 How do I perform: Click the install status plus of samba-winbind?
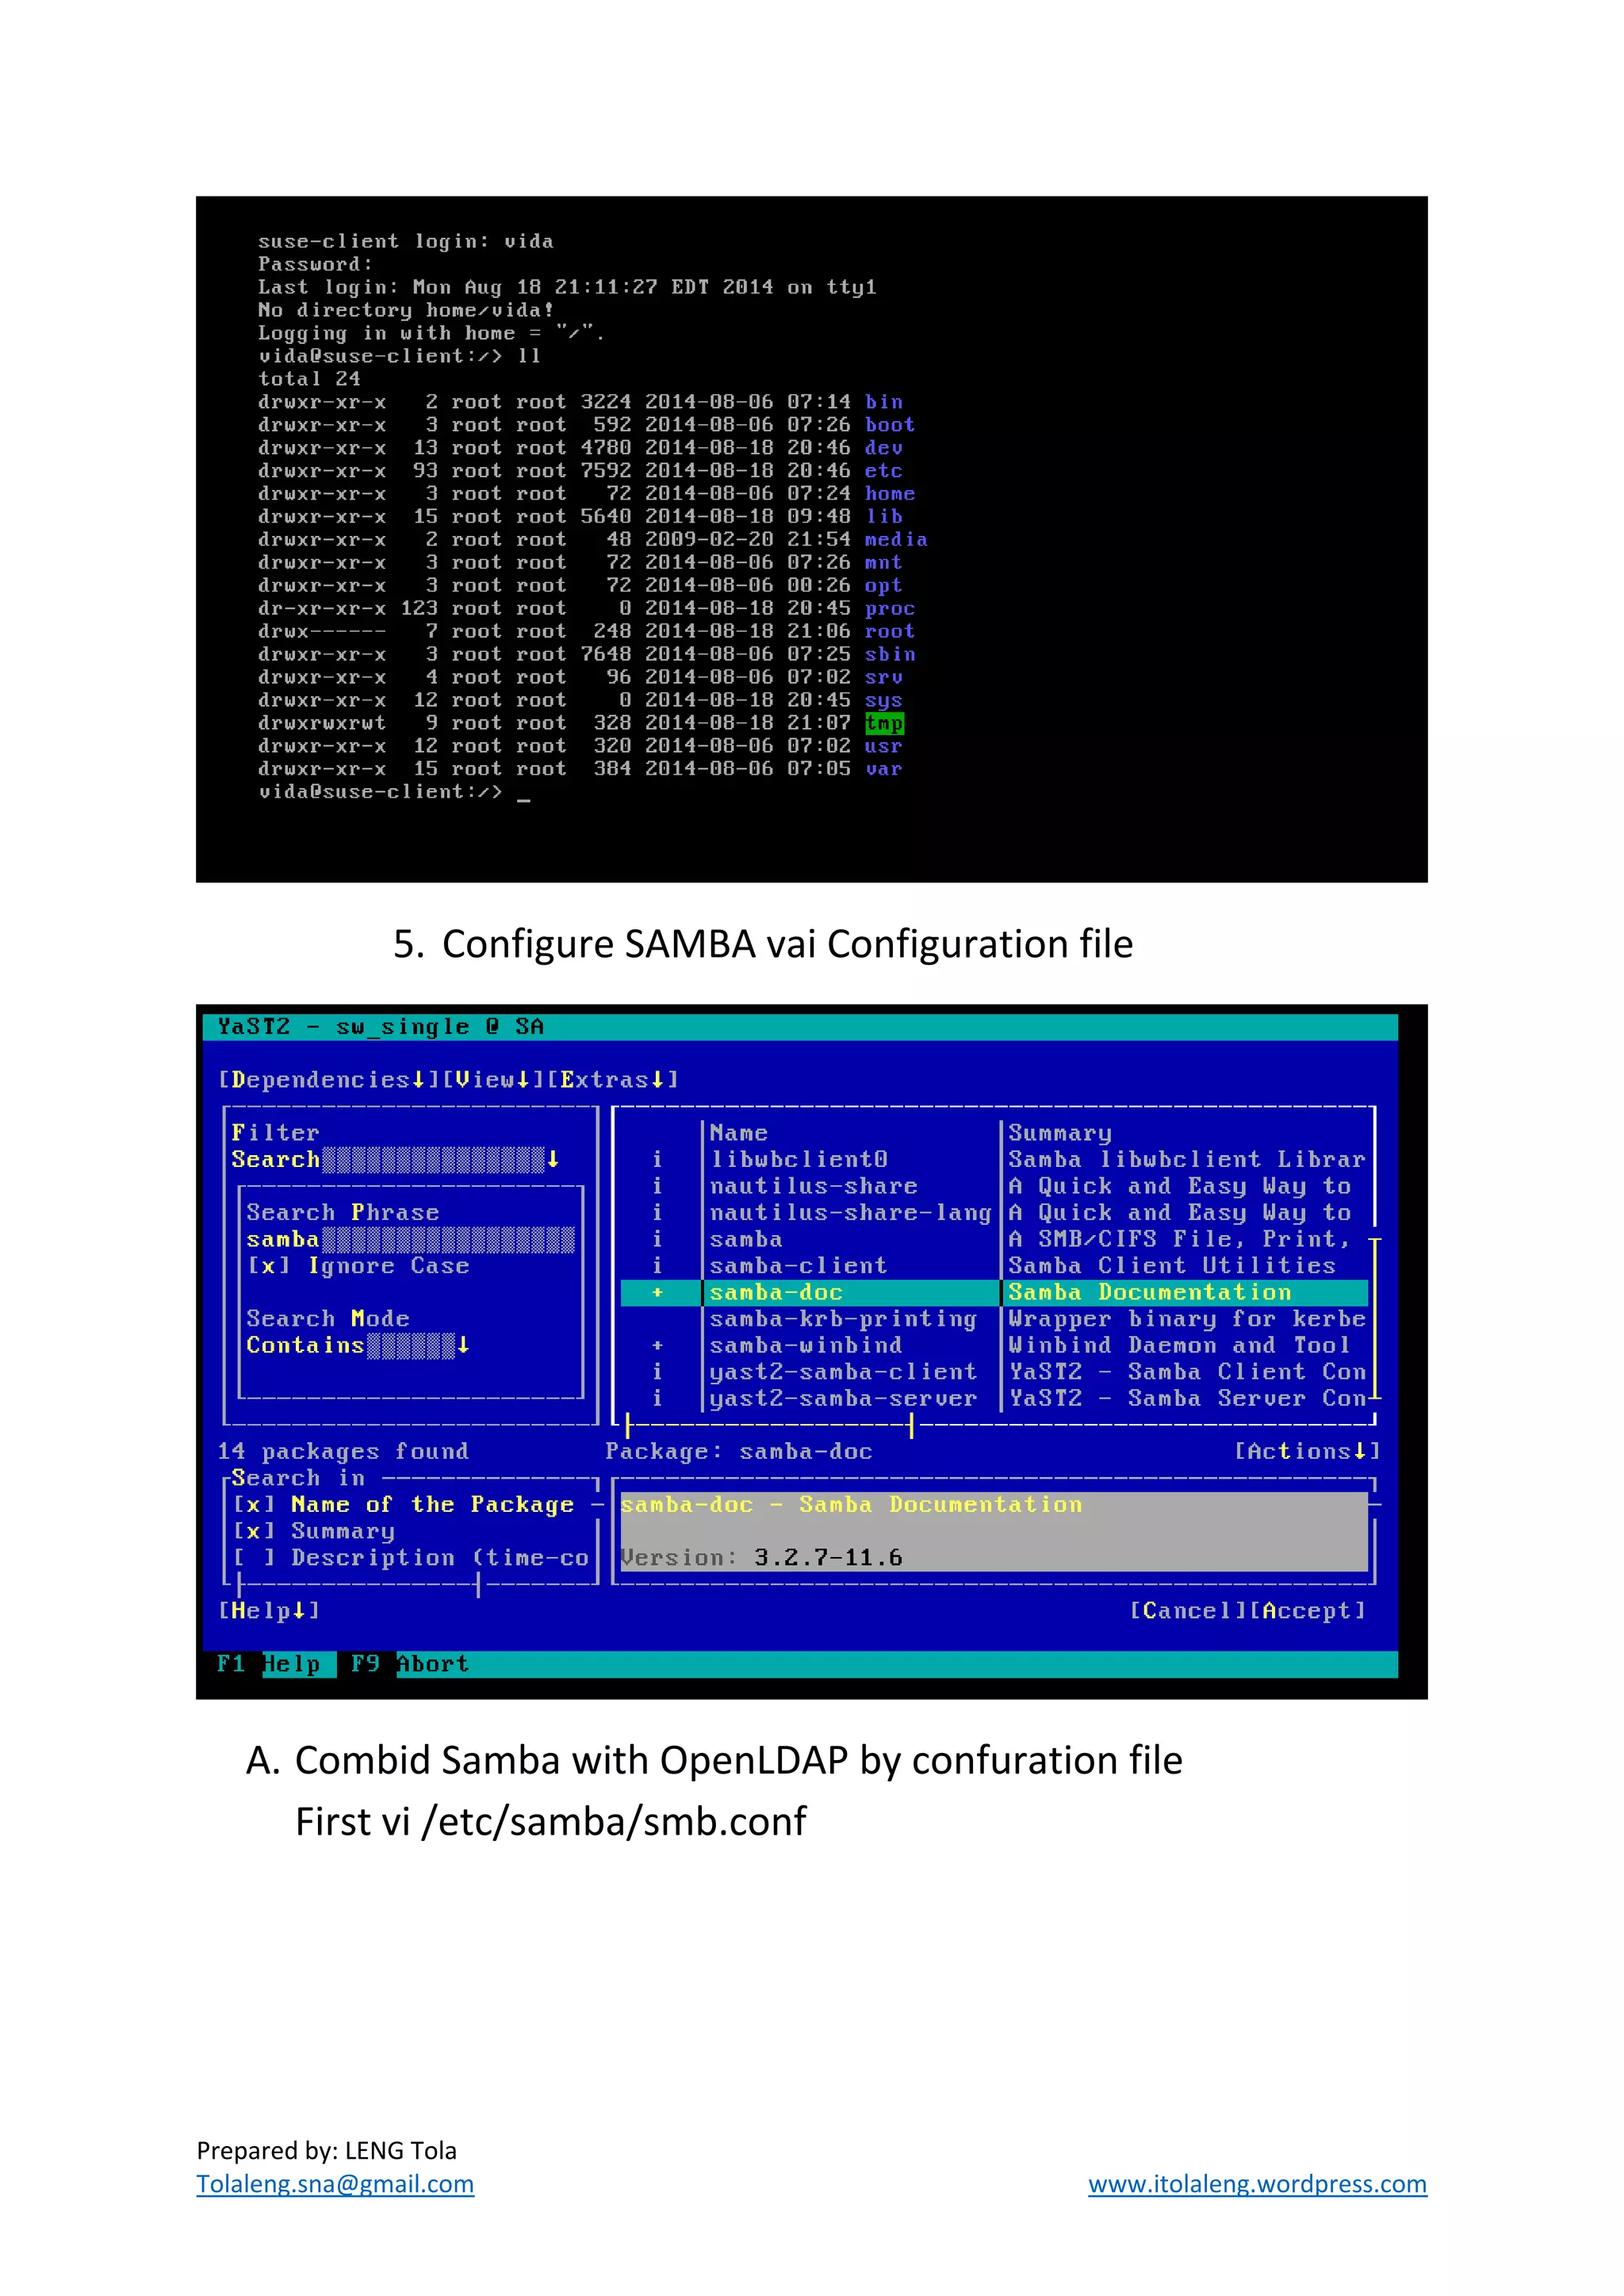(657, 1346)
